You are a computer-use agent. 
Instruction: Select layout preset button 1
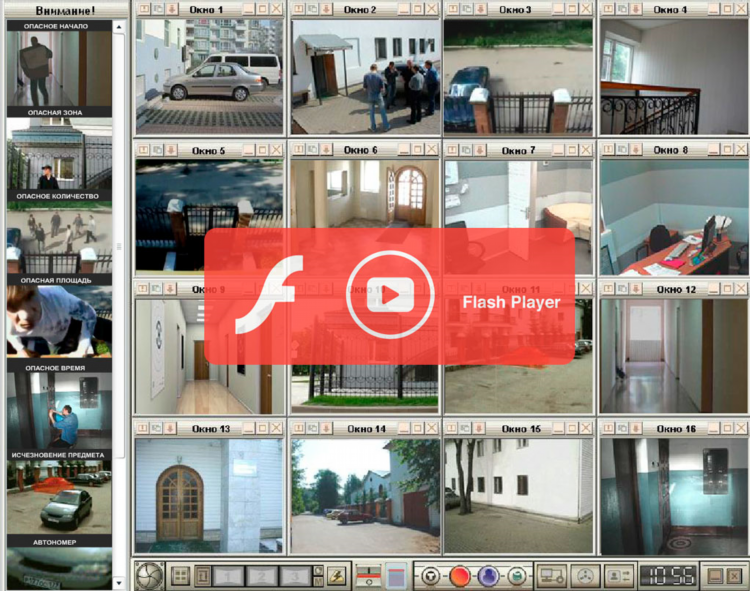228,577
